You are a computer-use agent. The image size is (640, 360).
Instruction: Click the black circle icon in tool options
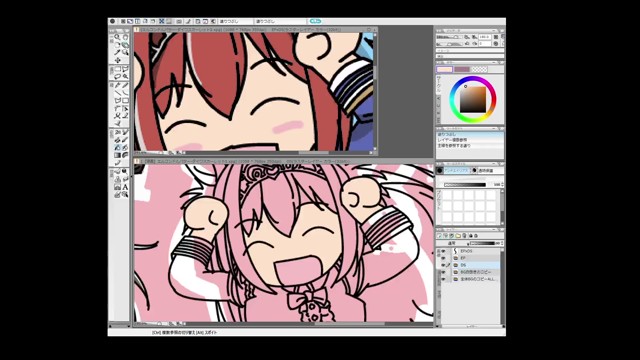pos(440,171)
